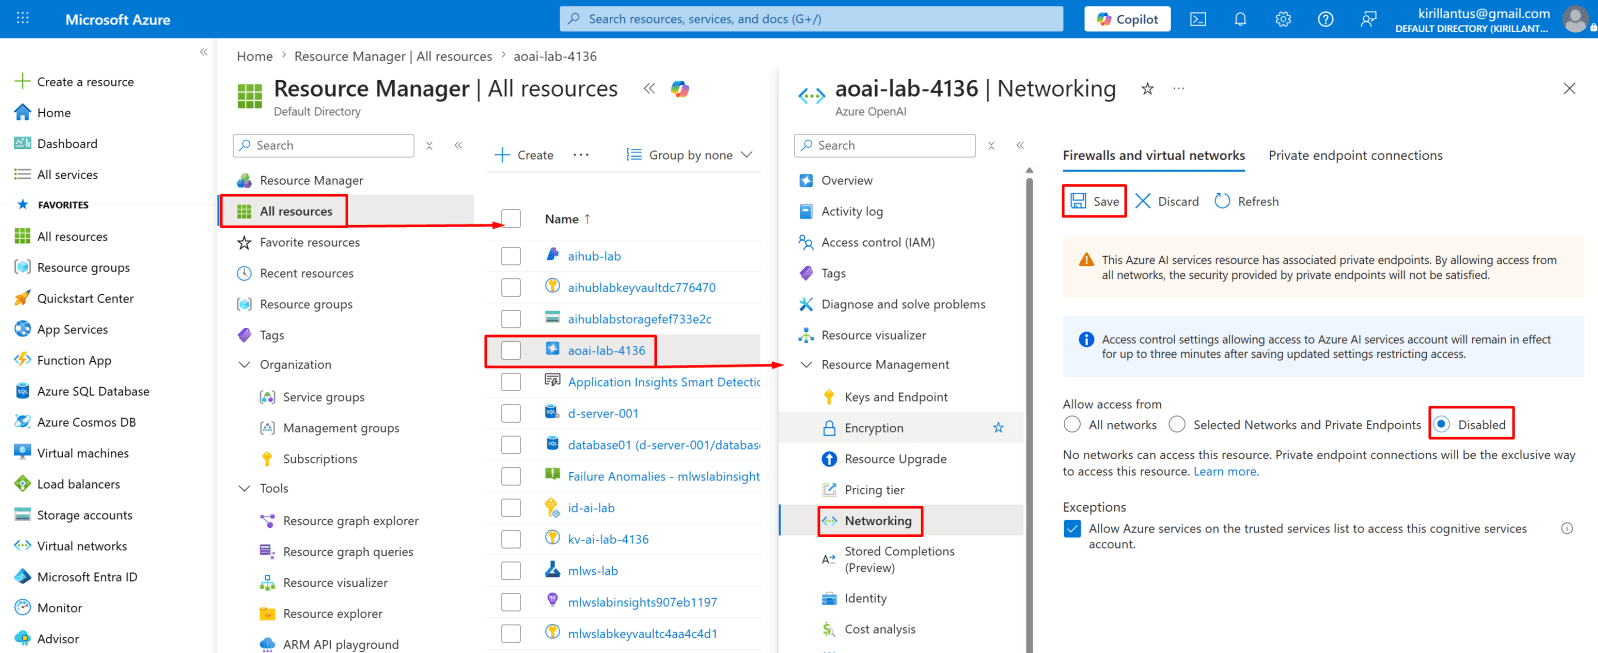The width and height of the screenshot is (1598, 653).
Task: Select the All networks radio option
Action: pos(1072,425)
